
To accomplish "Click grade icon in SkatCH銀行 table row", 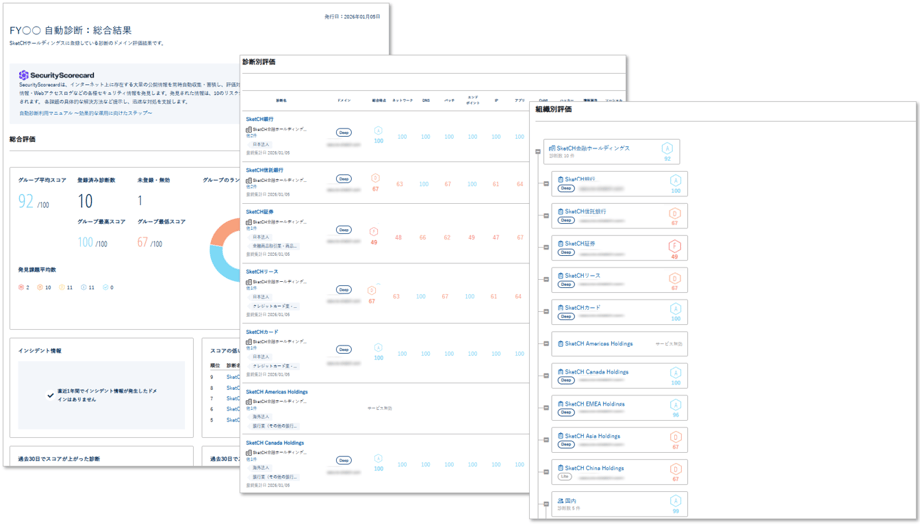I will coord(378,130).
